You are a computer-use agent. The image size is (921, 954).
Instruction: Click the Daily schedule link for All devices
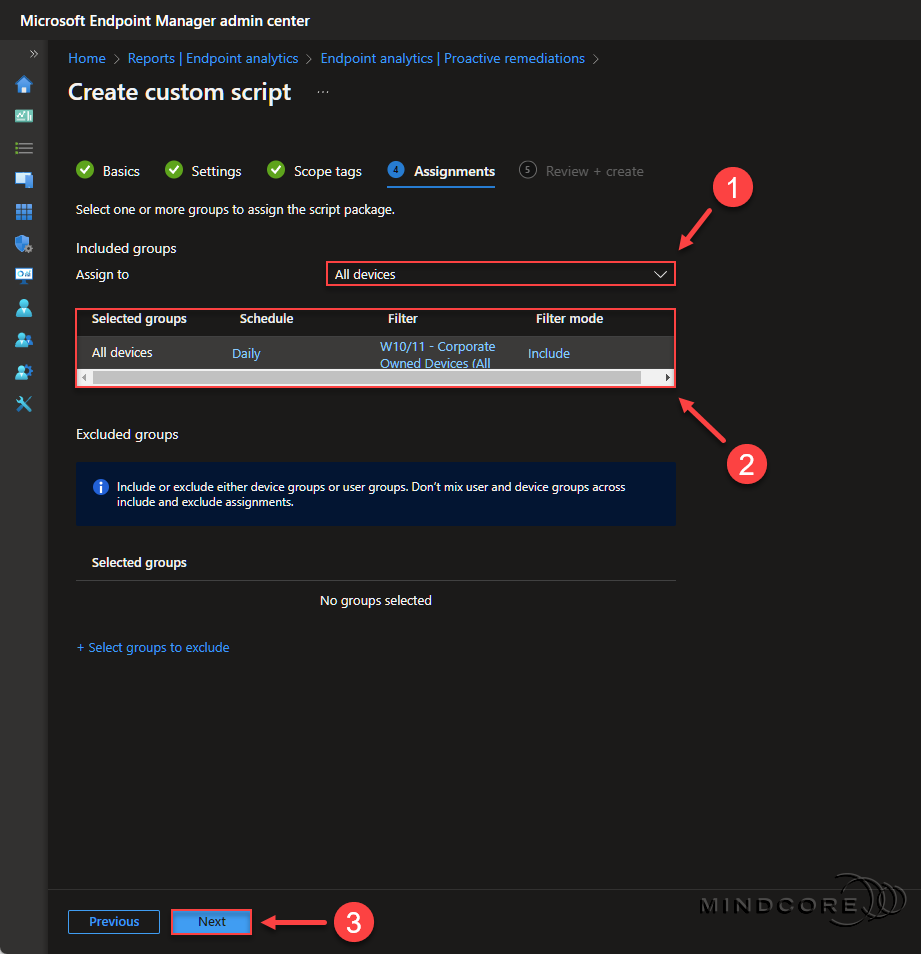[246, 354]
